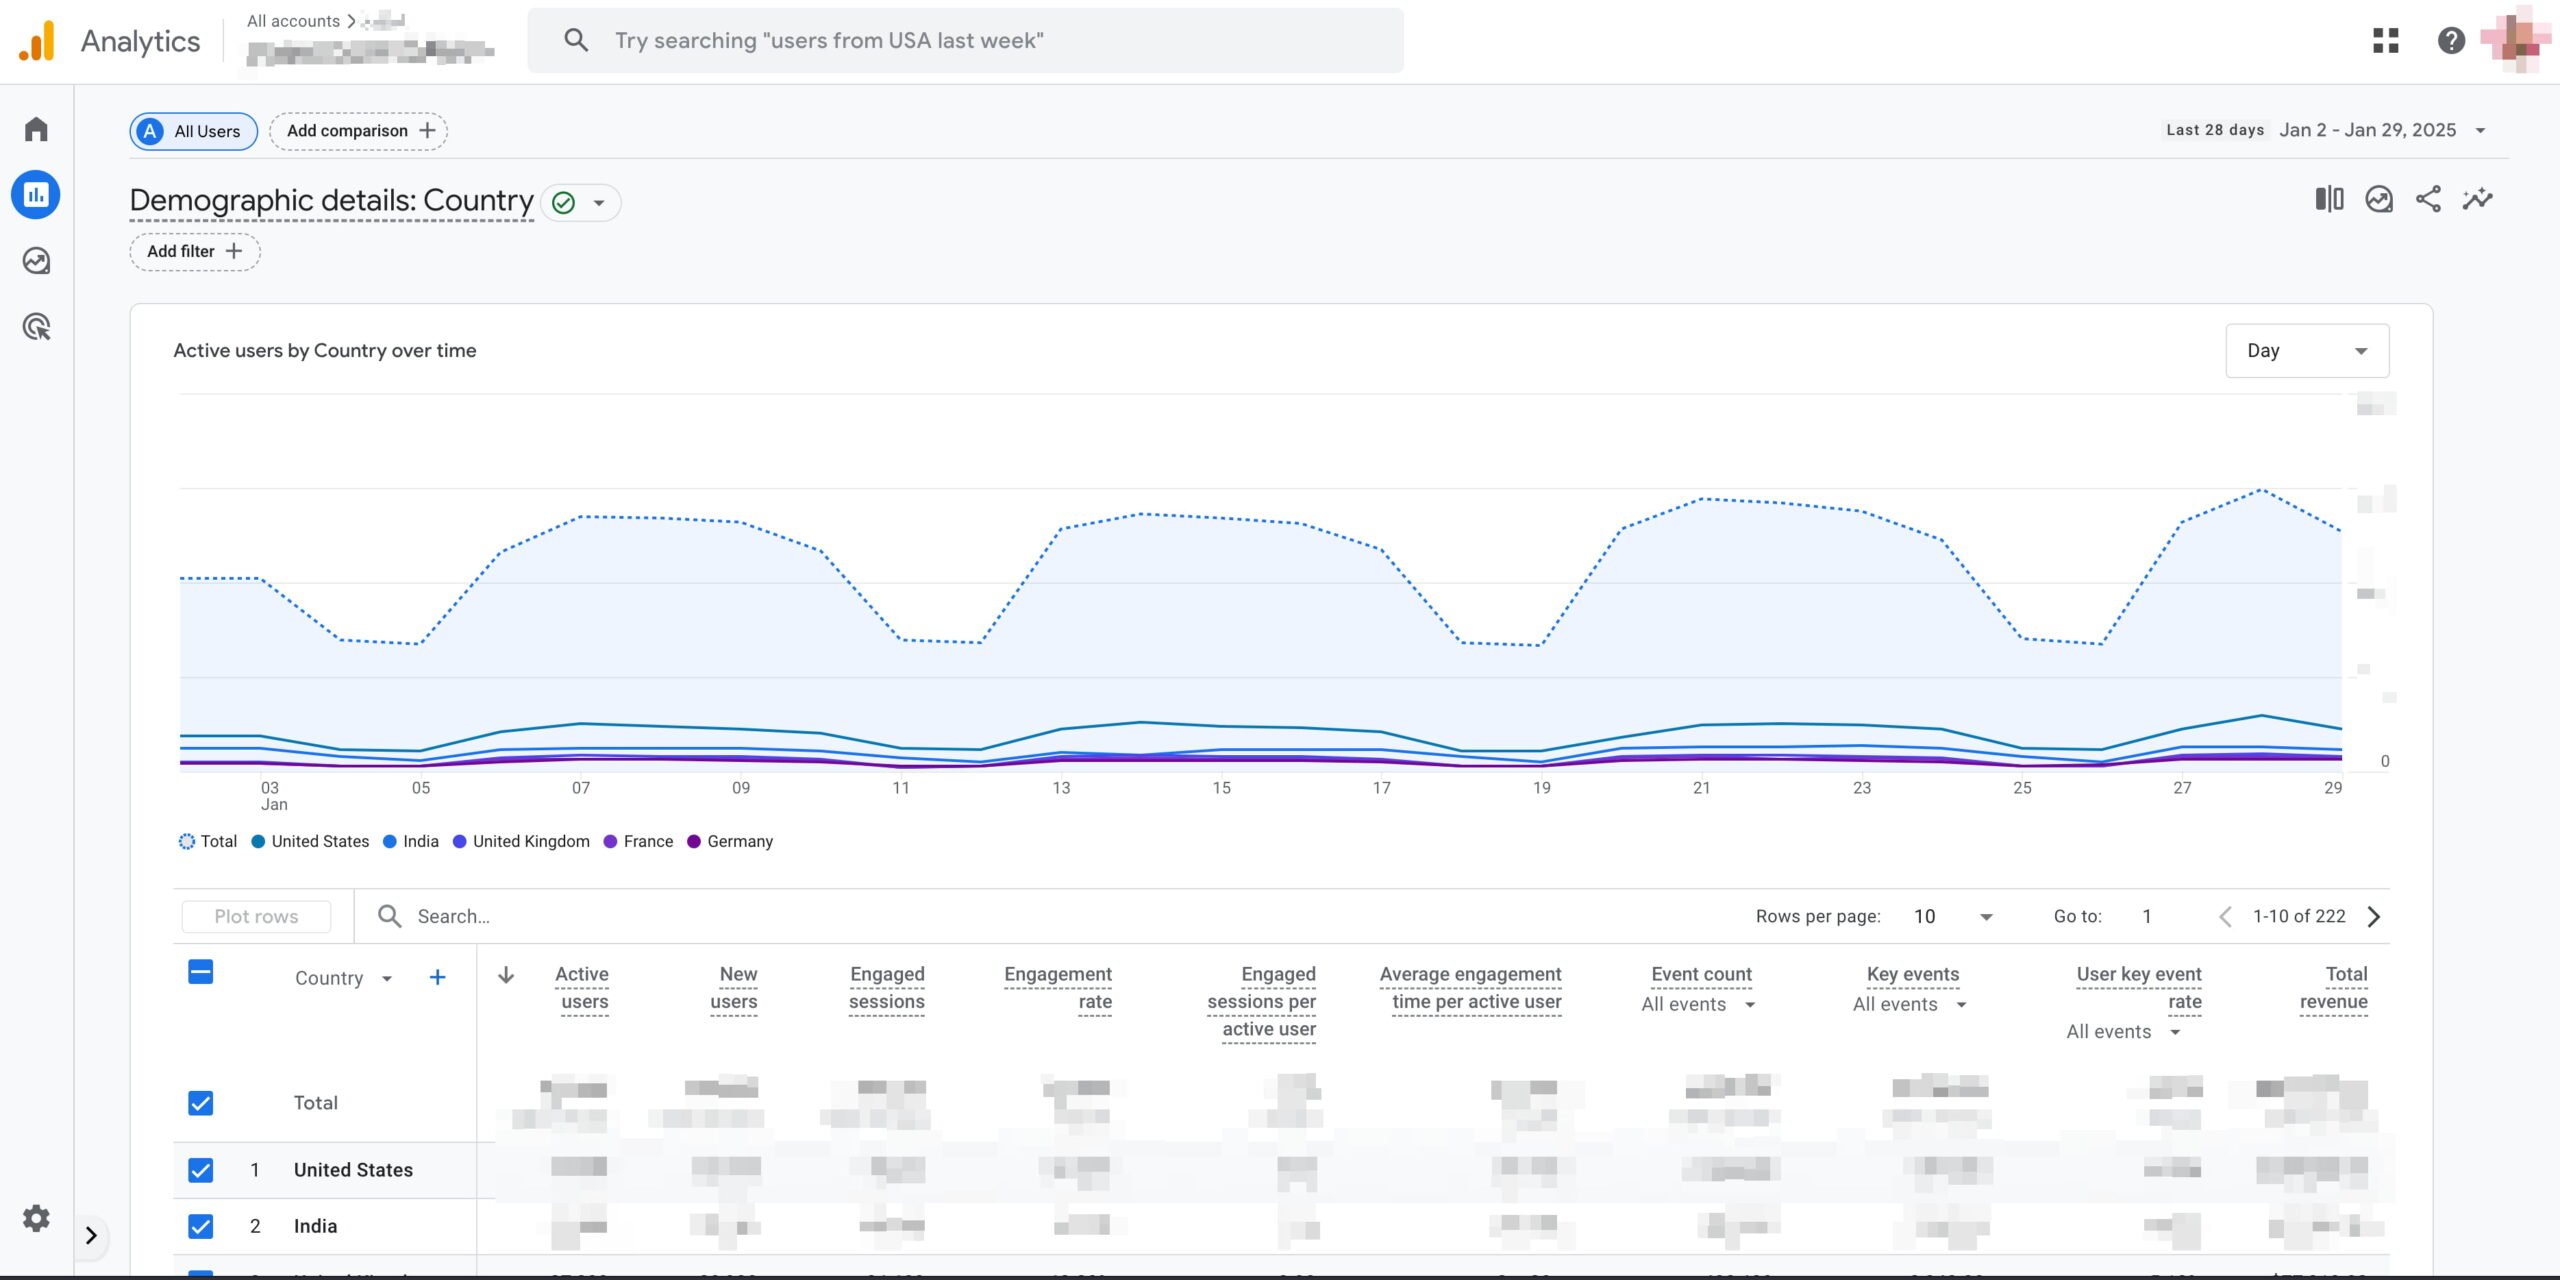Toggle India row checkbox
Image resolution: width=2560 pixels, height=1280 pixels.
point(199,1226)
